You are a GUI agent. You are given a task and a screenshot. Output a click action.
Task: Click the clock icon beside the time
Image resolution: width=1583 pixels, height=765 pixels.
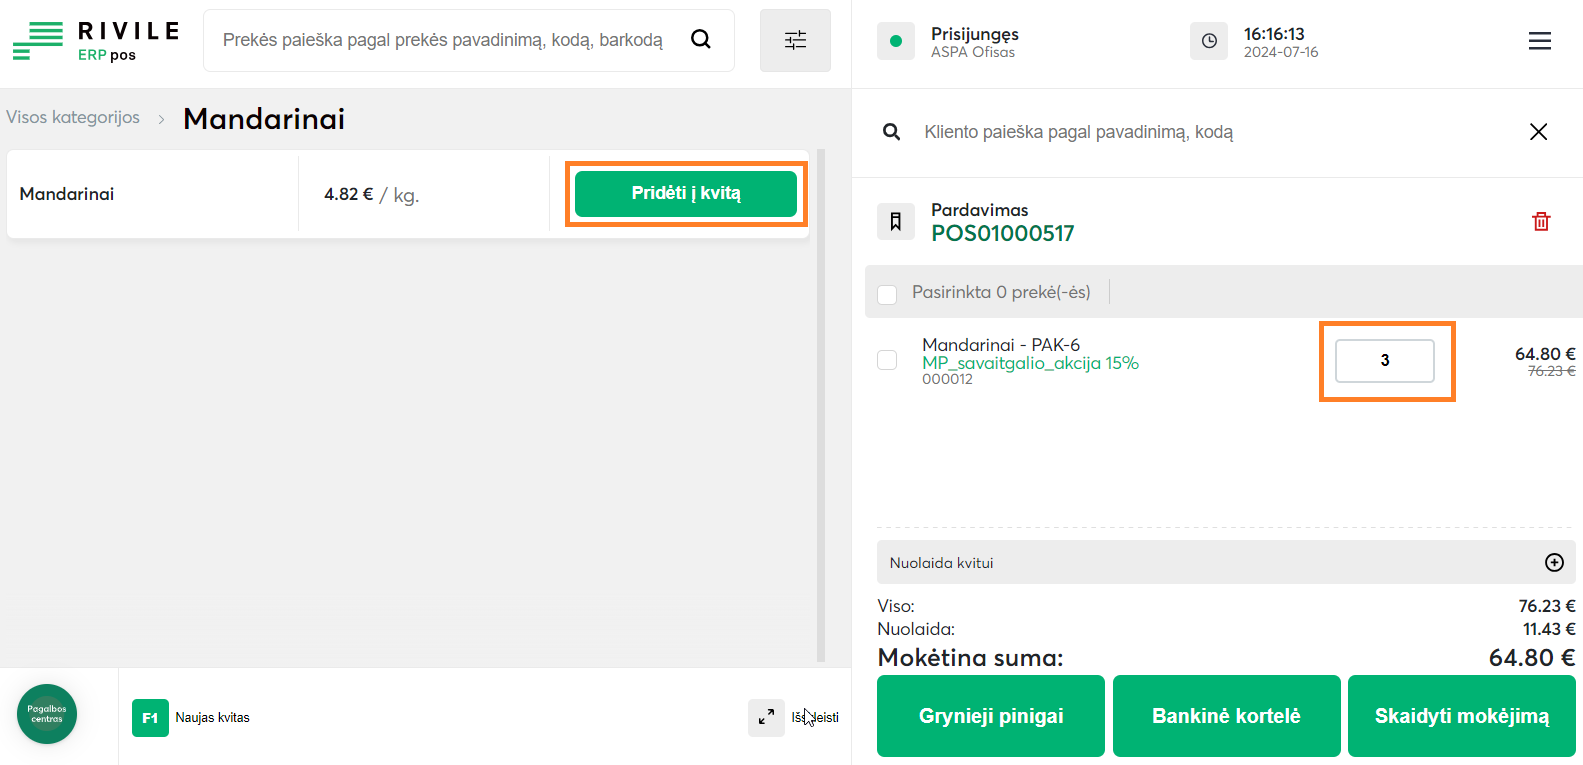coord(1209,41)
